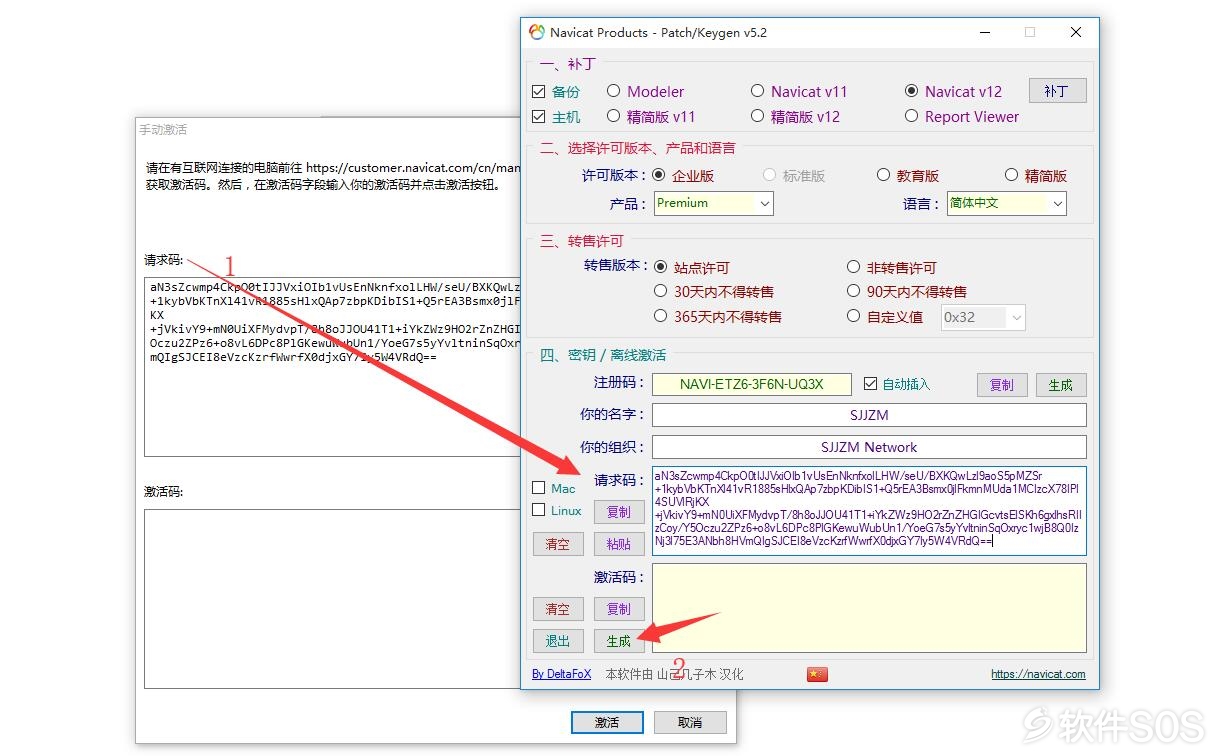The width and height of the screenshot is (1222, 756).
Task: Click 生成 next to the 注册码 field
Action: [x=1061, y=385]
